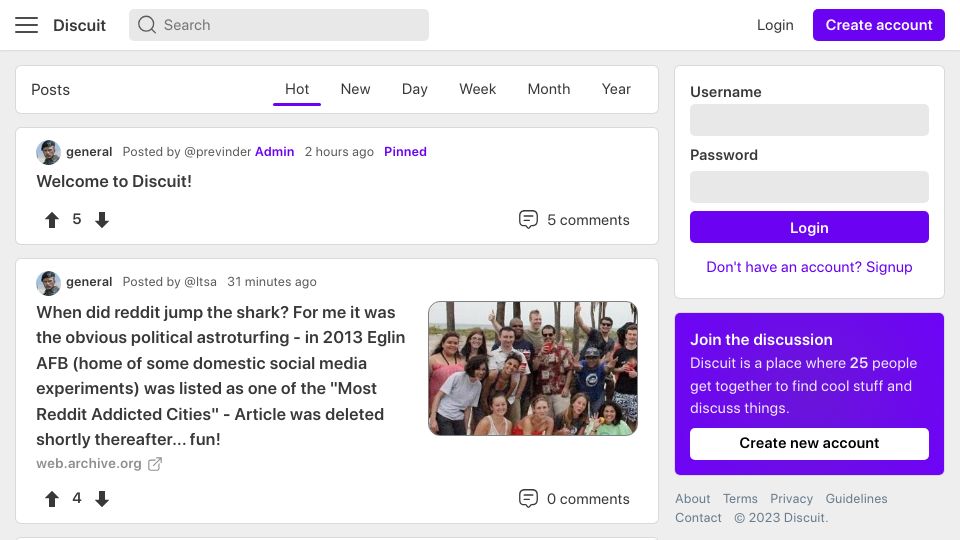Sort posts by Month
The width and height of the screenshot is (960, 540).
coord(549,89)
